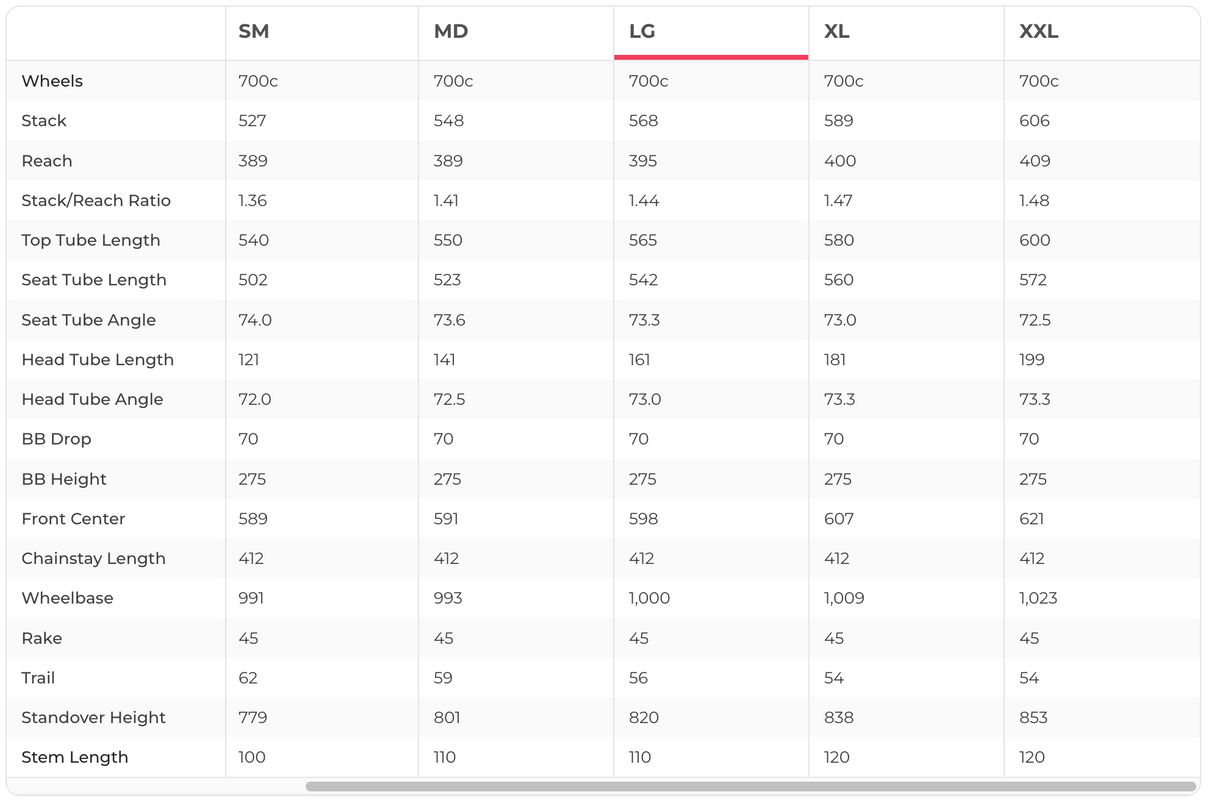Select the MD size column header
Viewport: 1214px width, 806px height.
(x=451, y=32)
